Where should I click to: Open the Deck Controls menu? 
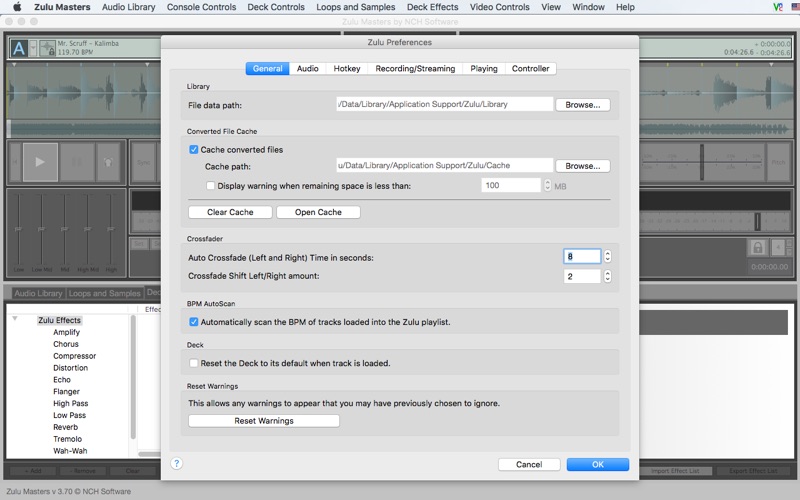276,7
